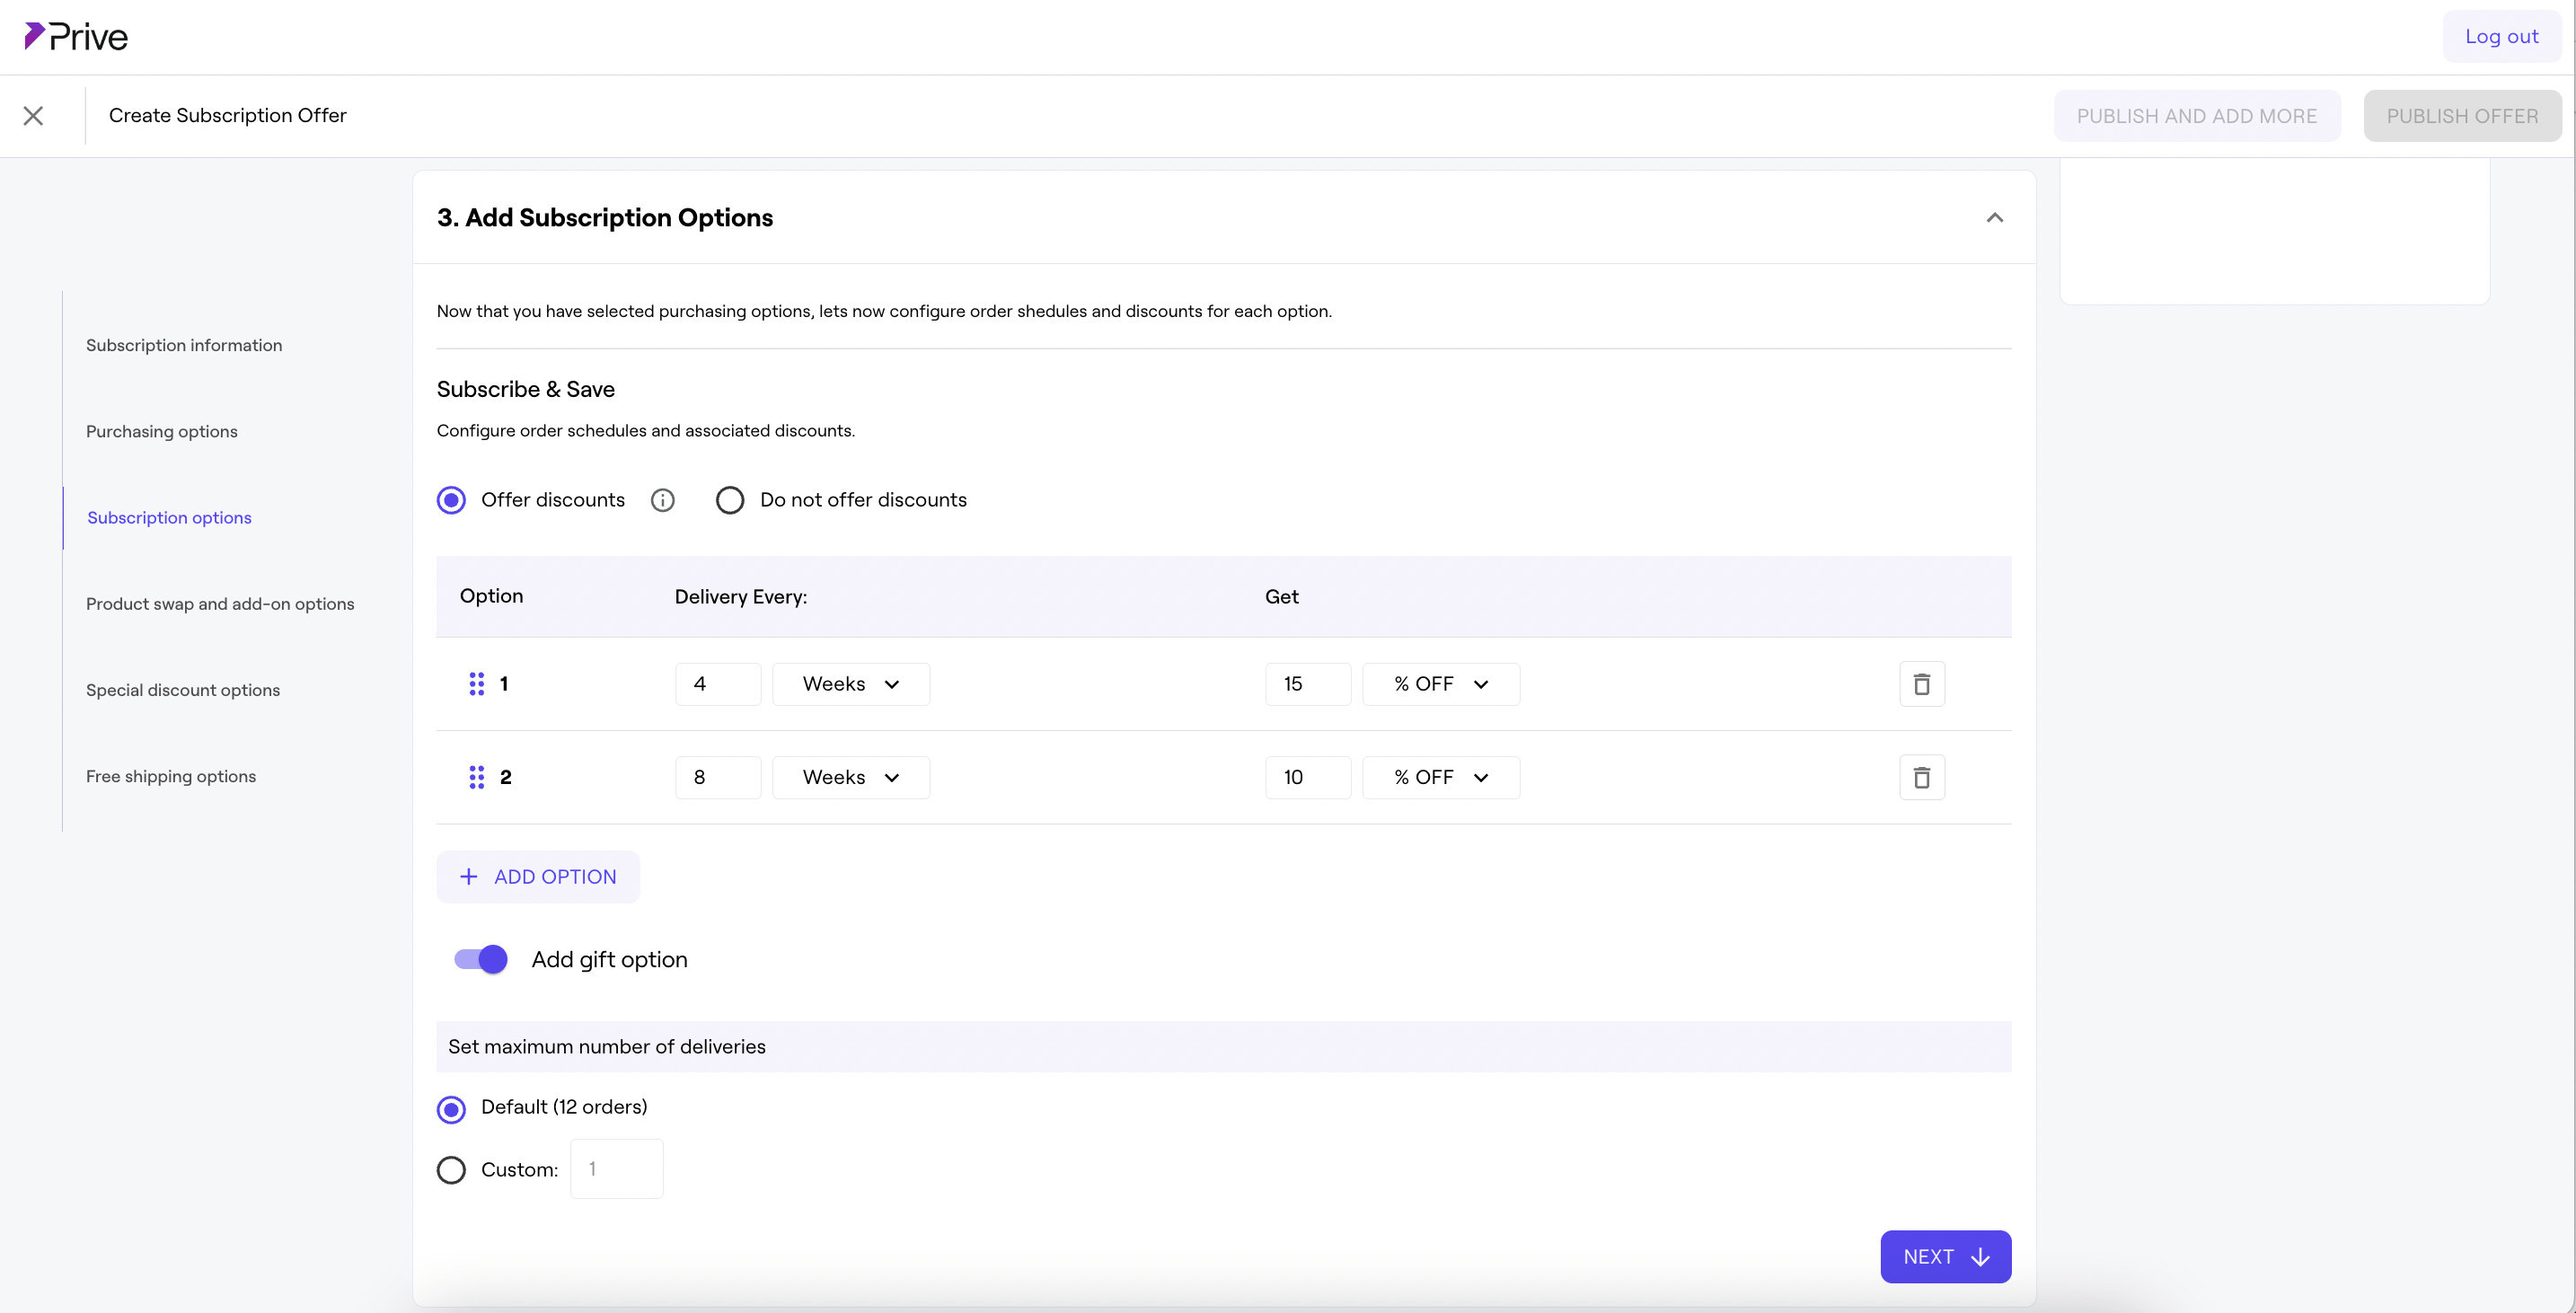Open Special discount options step
Image resolution: width=2576 pixels, height=1313 pixels.
[x=183, y=690]
